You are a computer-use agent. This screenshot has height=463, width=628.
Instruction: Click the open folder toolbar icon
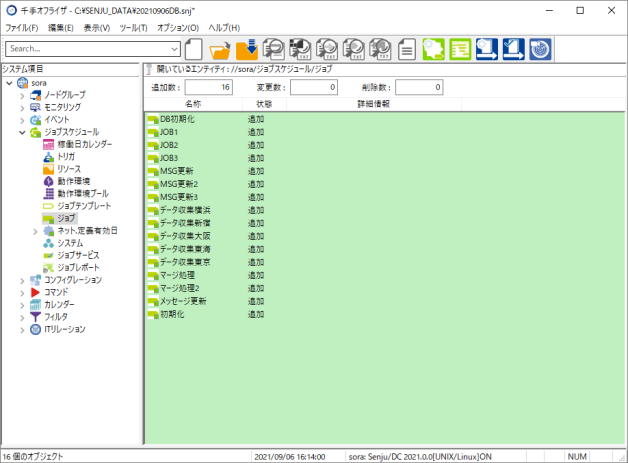coord(220,49)
